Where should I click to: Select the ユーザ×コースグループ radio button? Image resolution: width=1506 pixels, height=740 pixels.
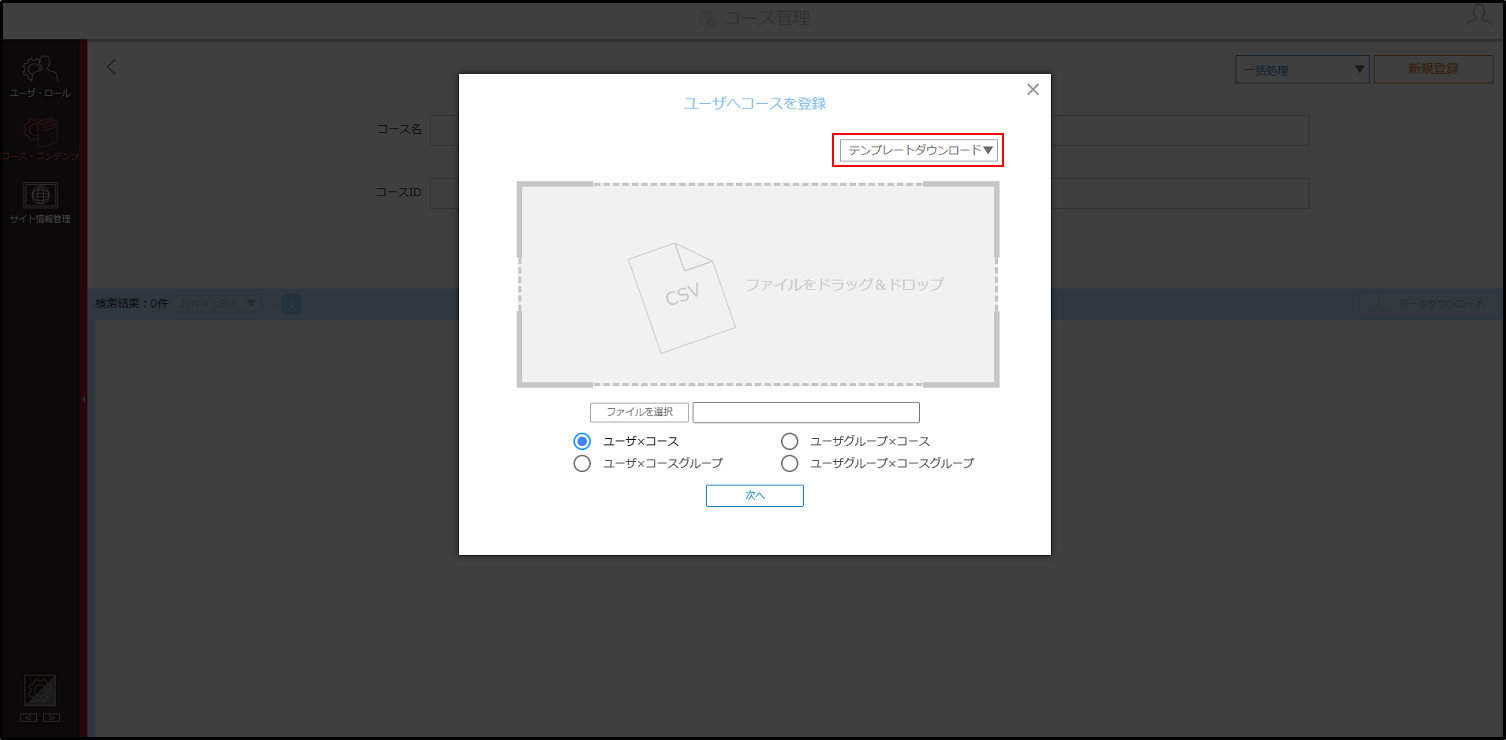(582, 463)
